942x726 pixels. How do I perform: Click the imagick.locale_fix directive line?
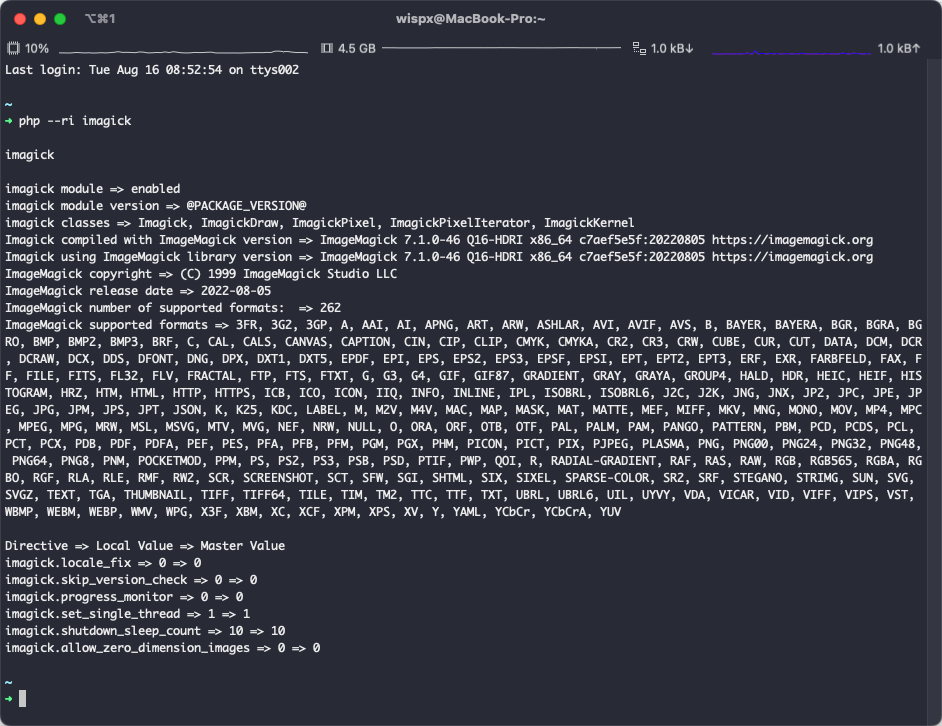tap(103, 563)
